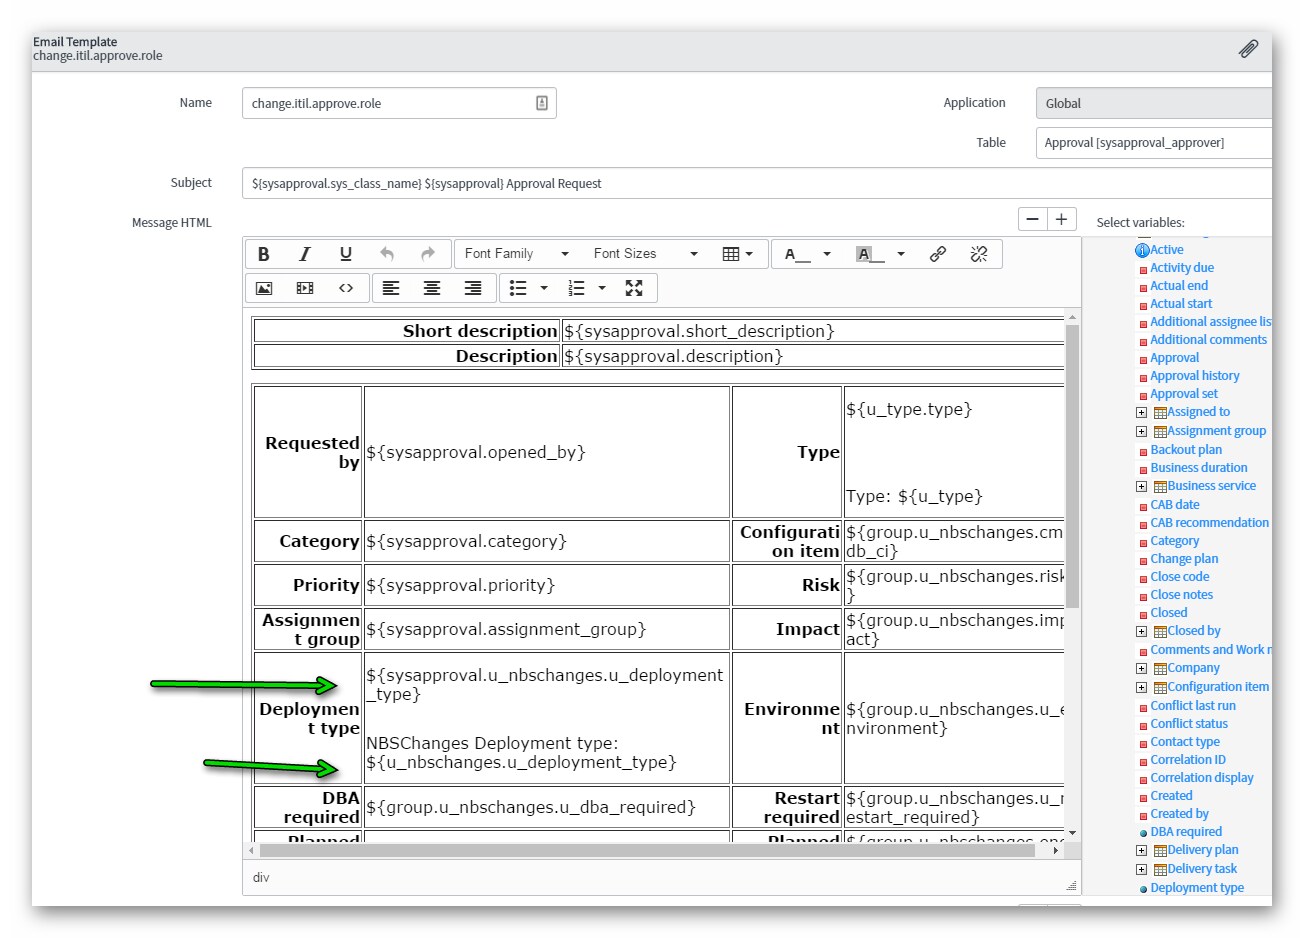The image size is (1304, 938).
Task: Open the insert table menu
Action: [738, 254]
